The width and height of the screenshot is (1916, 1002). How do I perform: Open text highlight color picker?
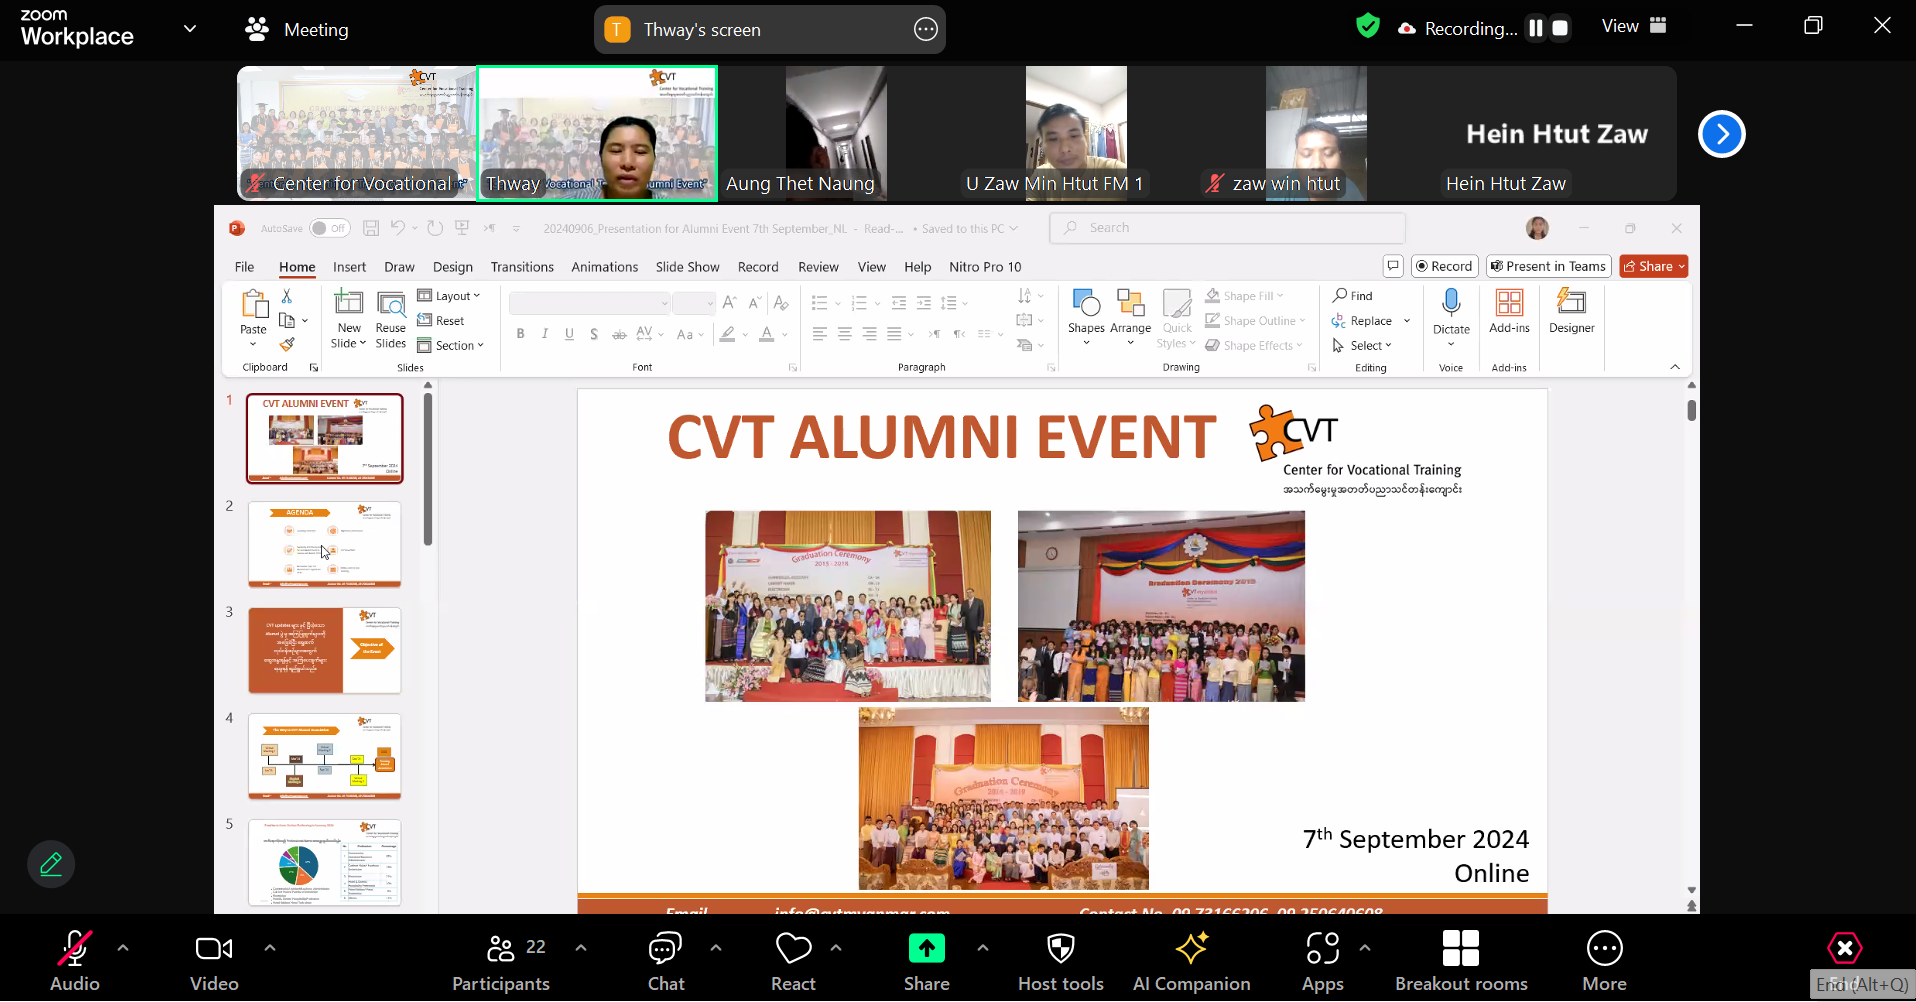[734, 334]
